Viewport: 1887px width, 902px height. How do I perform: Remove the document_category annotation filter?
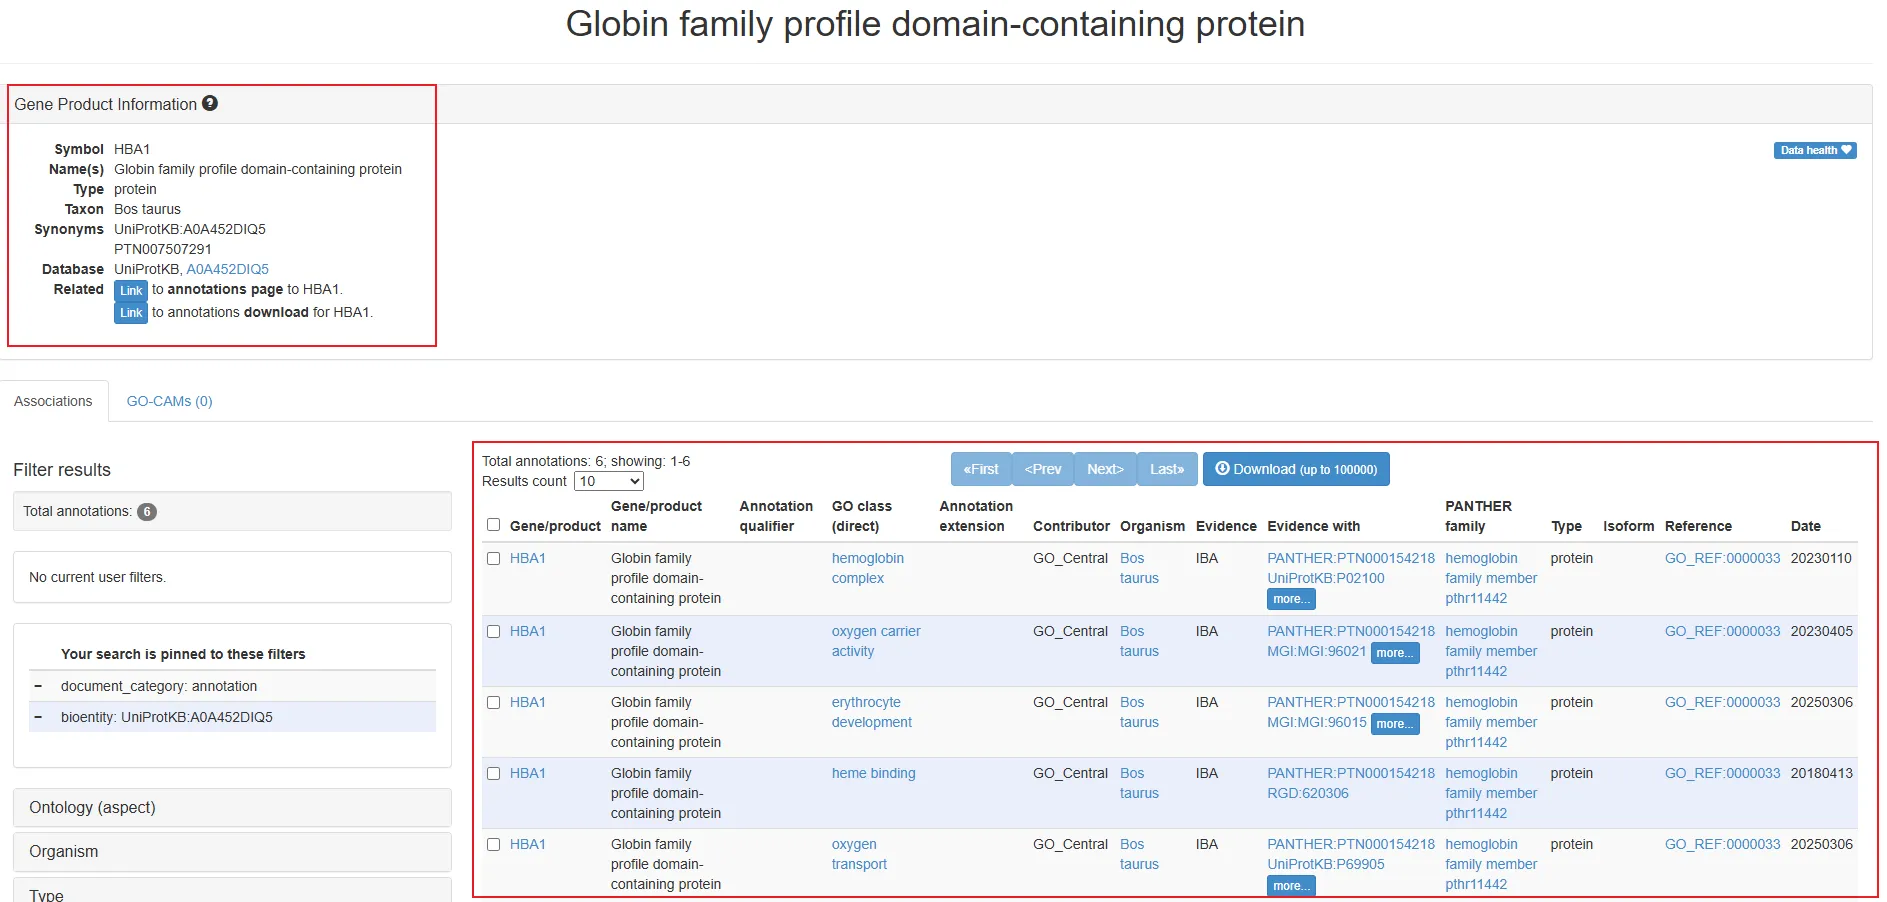coord(38,686)
